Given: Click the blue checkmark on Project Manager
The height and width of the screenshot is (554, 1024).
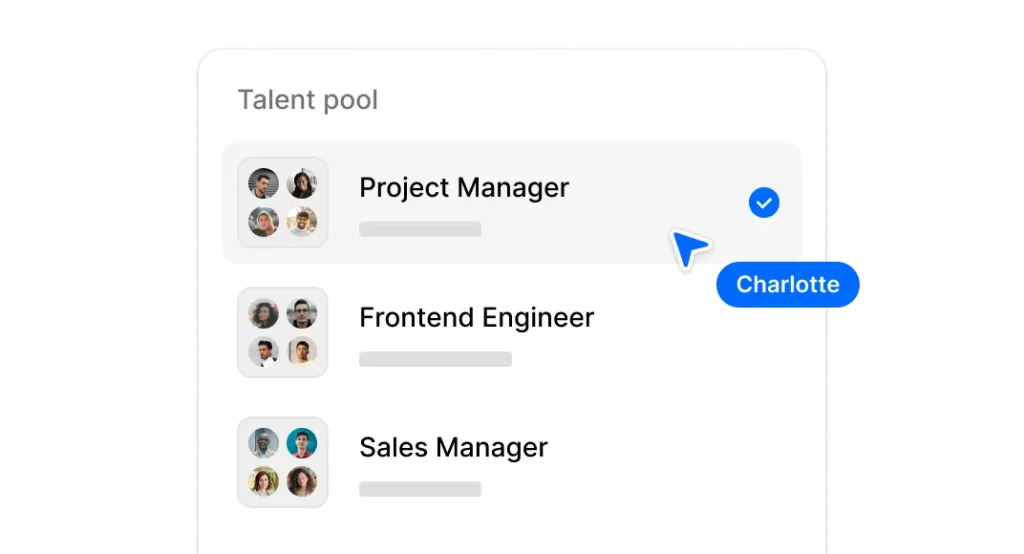Looking at the screenshot, I should (x=764, y=204).
